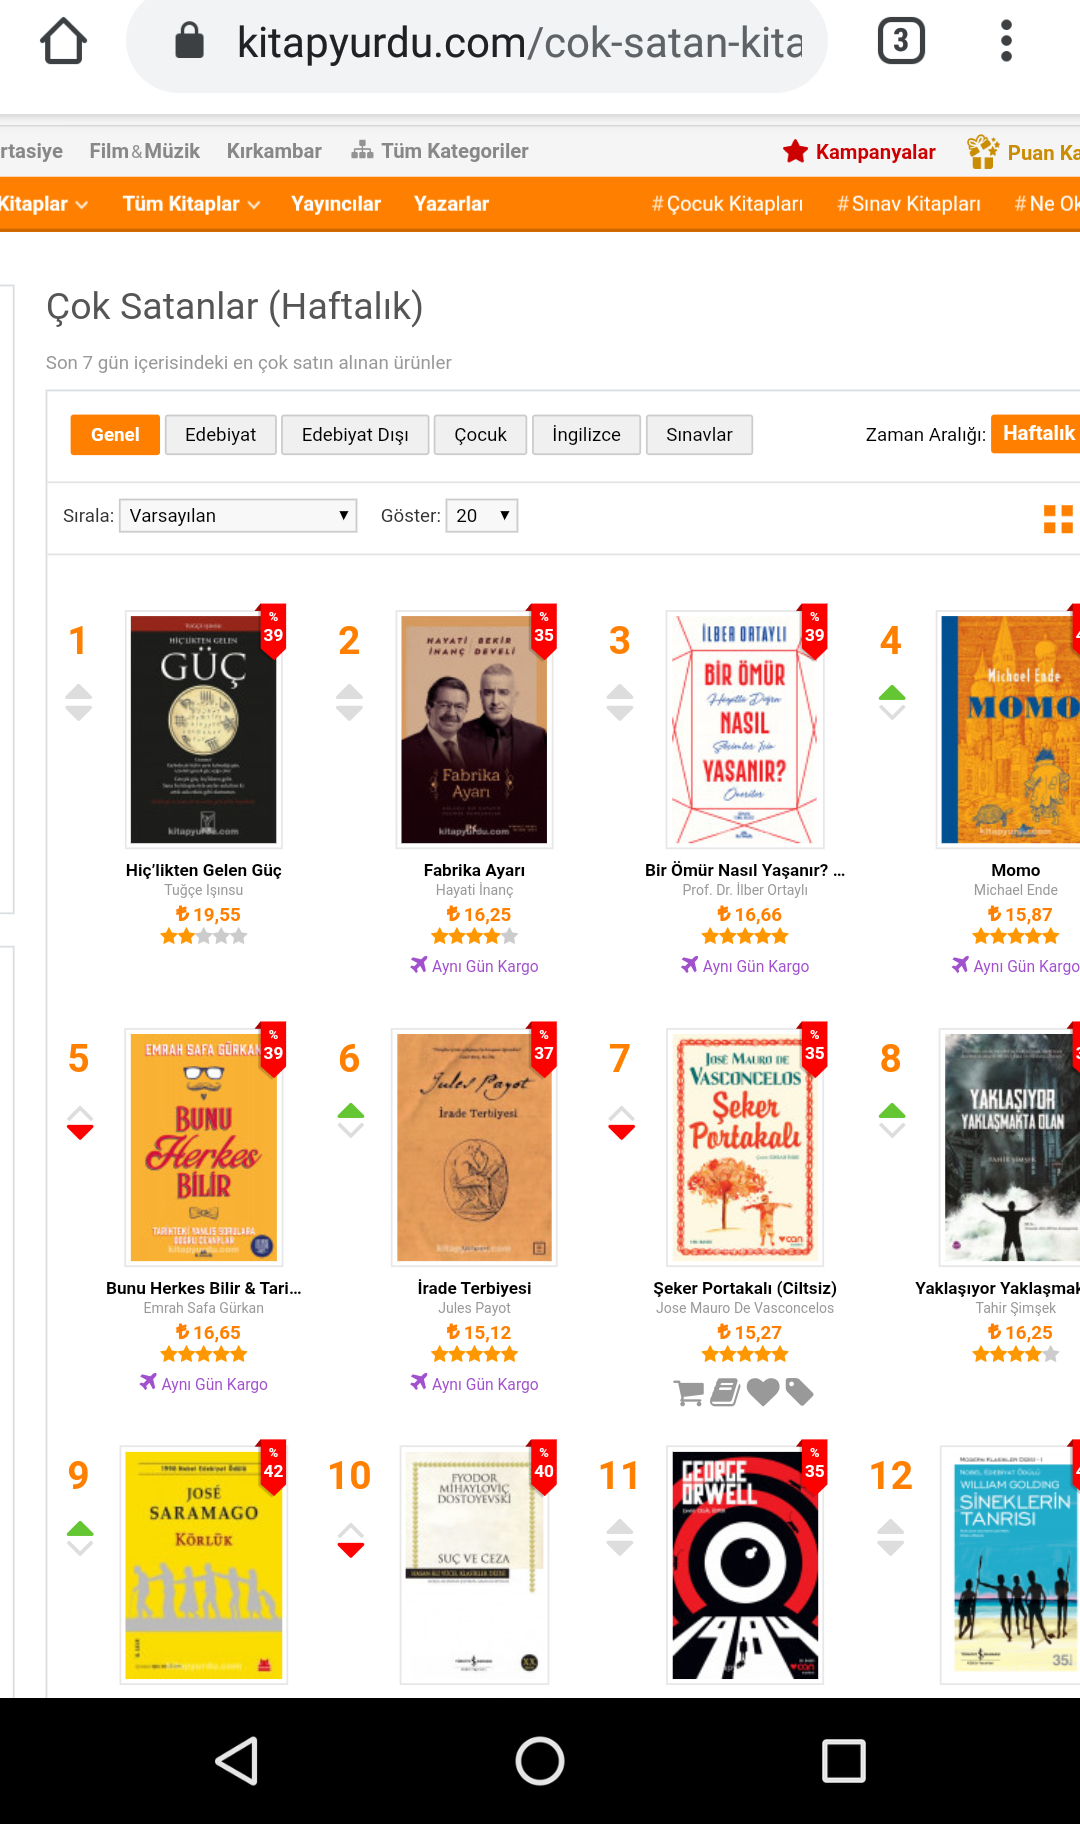Switch to the İngilizce tab
This screenshot has width=1080, height=1824.
pos(586,435)
